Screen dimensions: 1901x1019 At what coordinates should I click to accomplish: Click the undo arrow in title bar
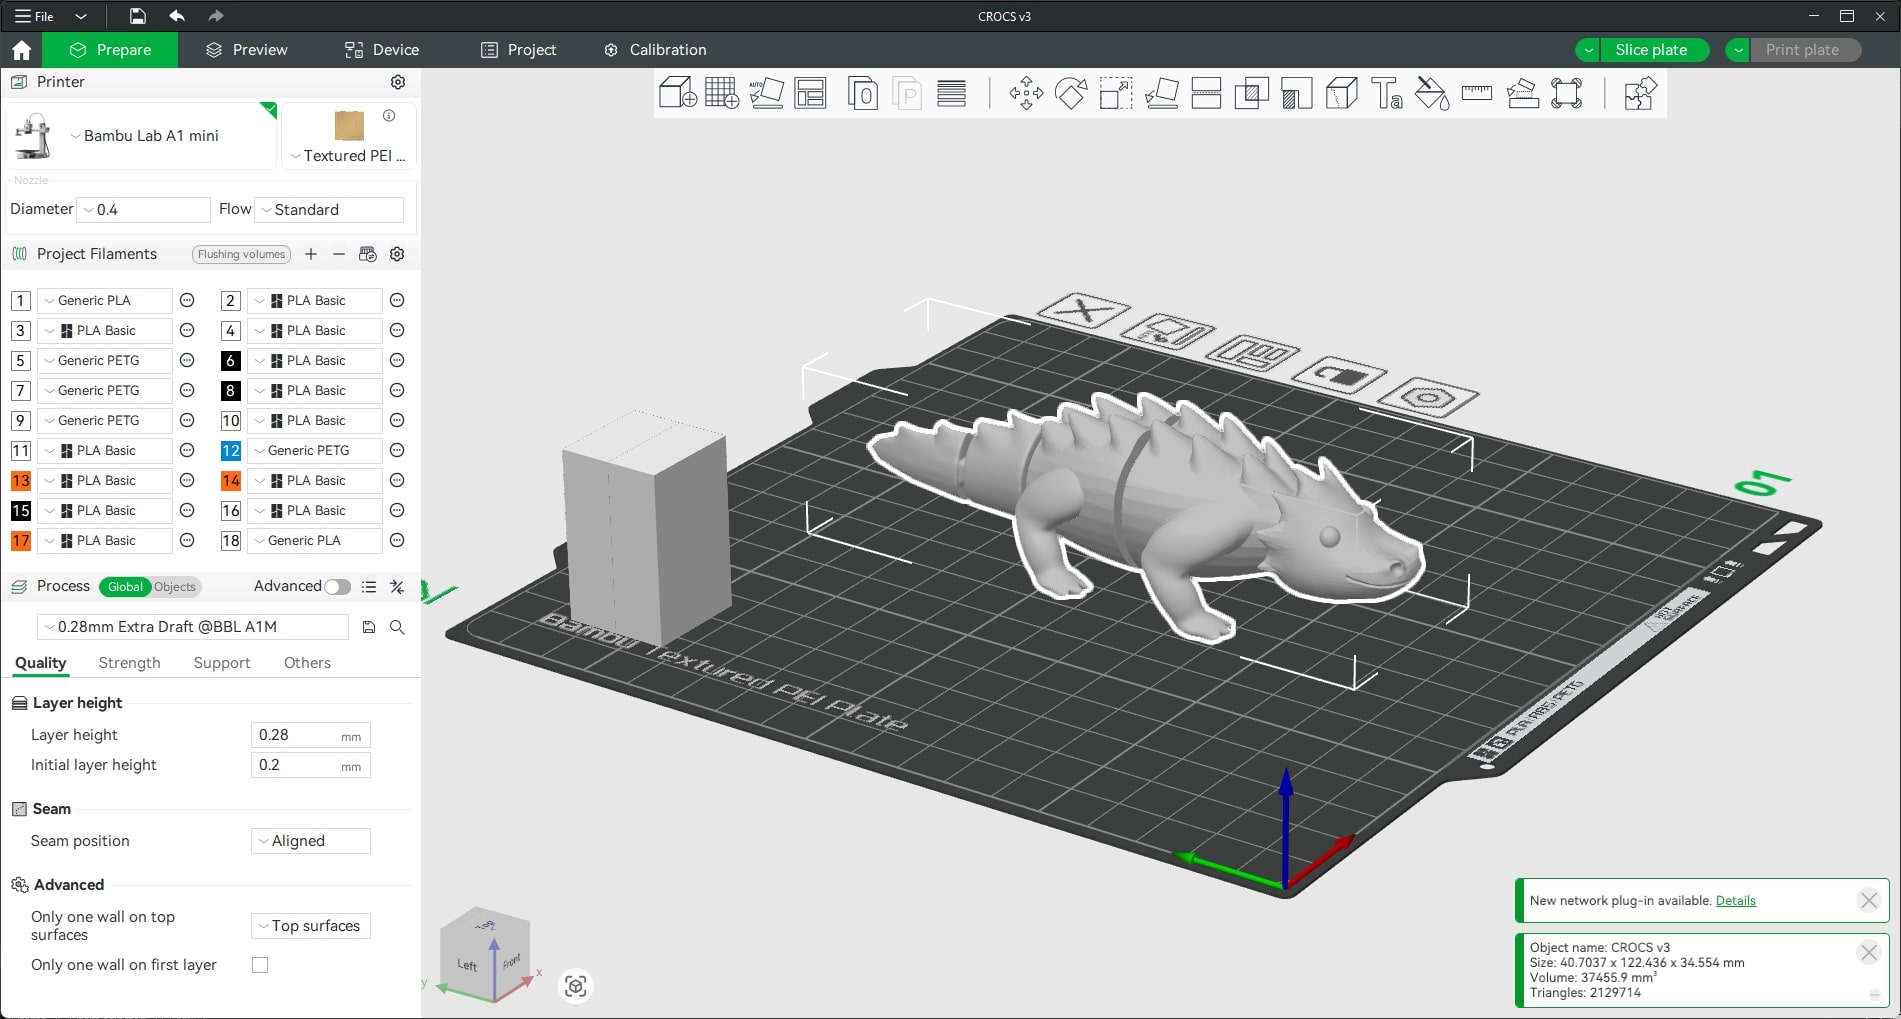coord(177,16)
